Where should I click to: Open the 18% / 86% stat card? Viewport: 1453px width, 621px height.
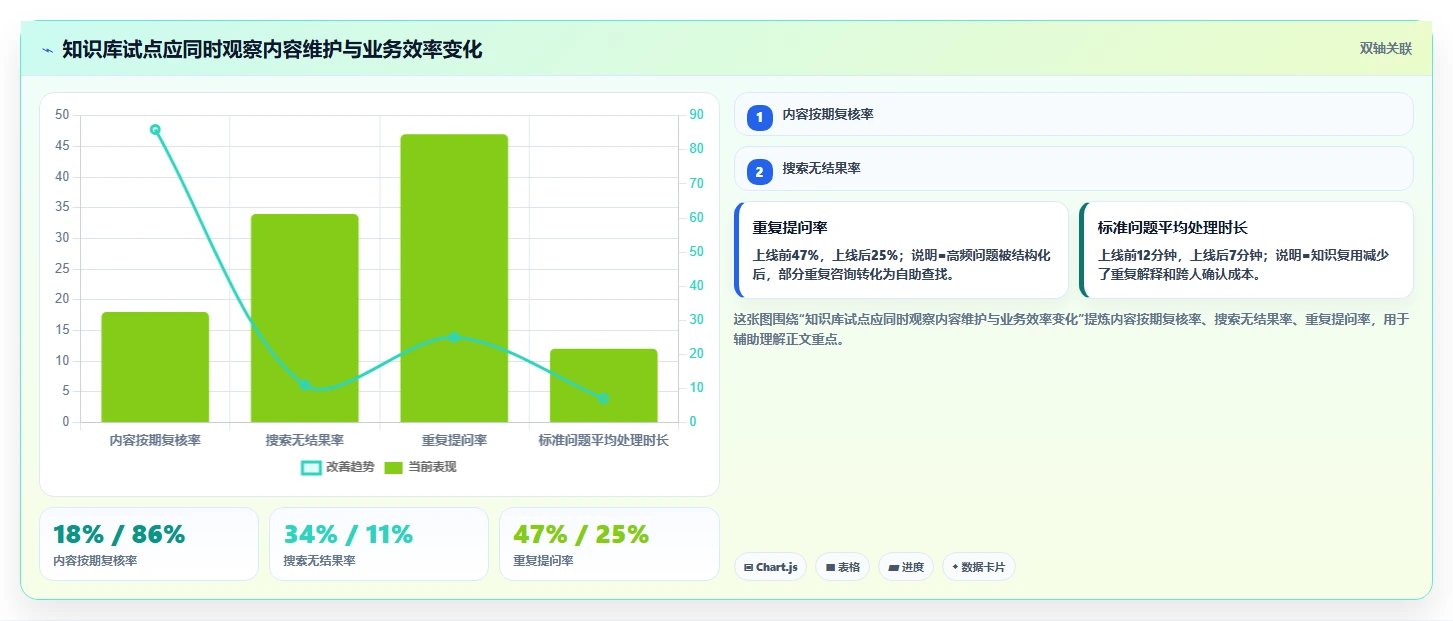pos(148,544)
